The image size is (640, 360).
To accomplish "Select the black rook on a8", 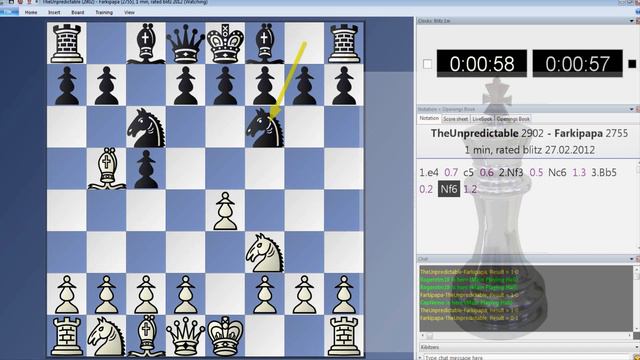I will (x=67, y=43).
